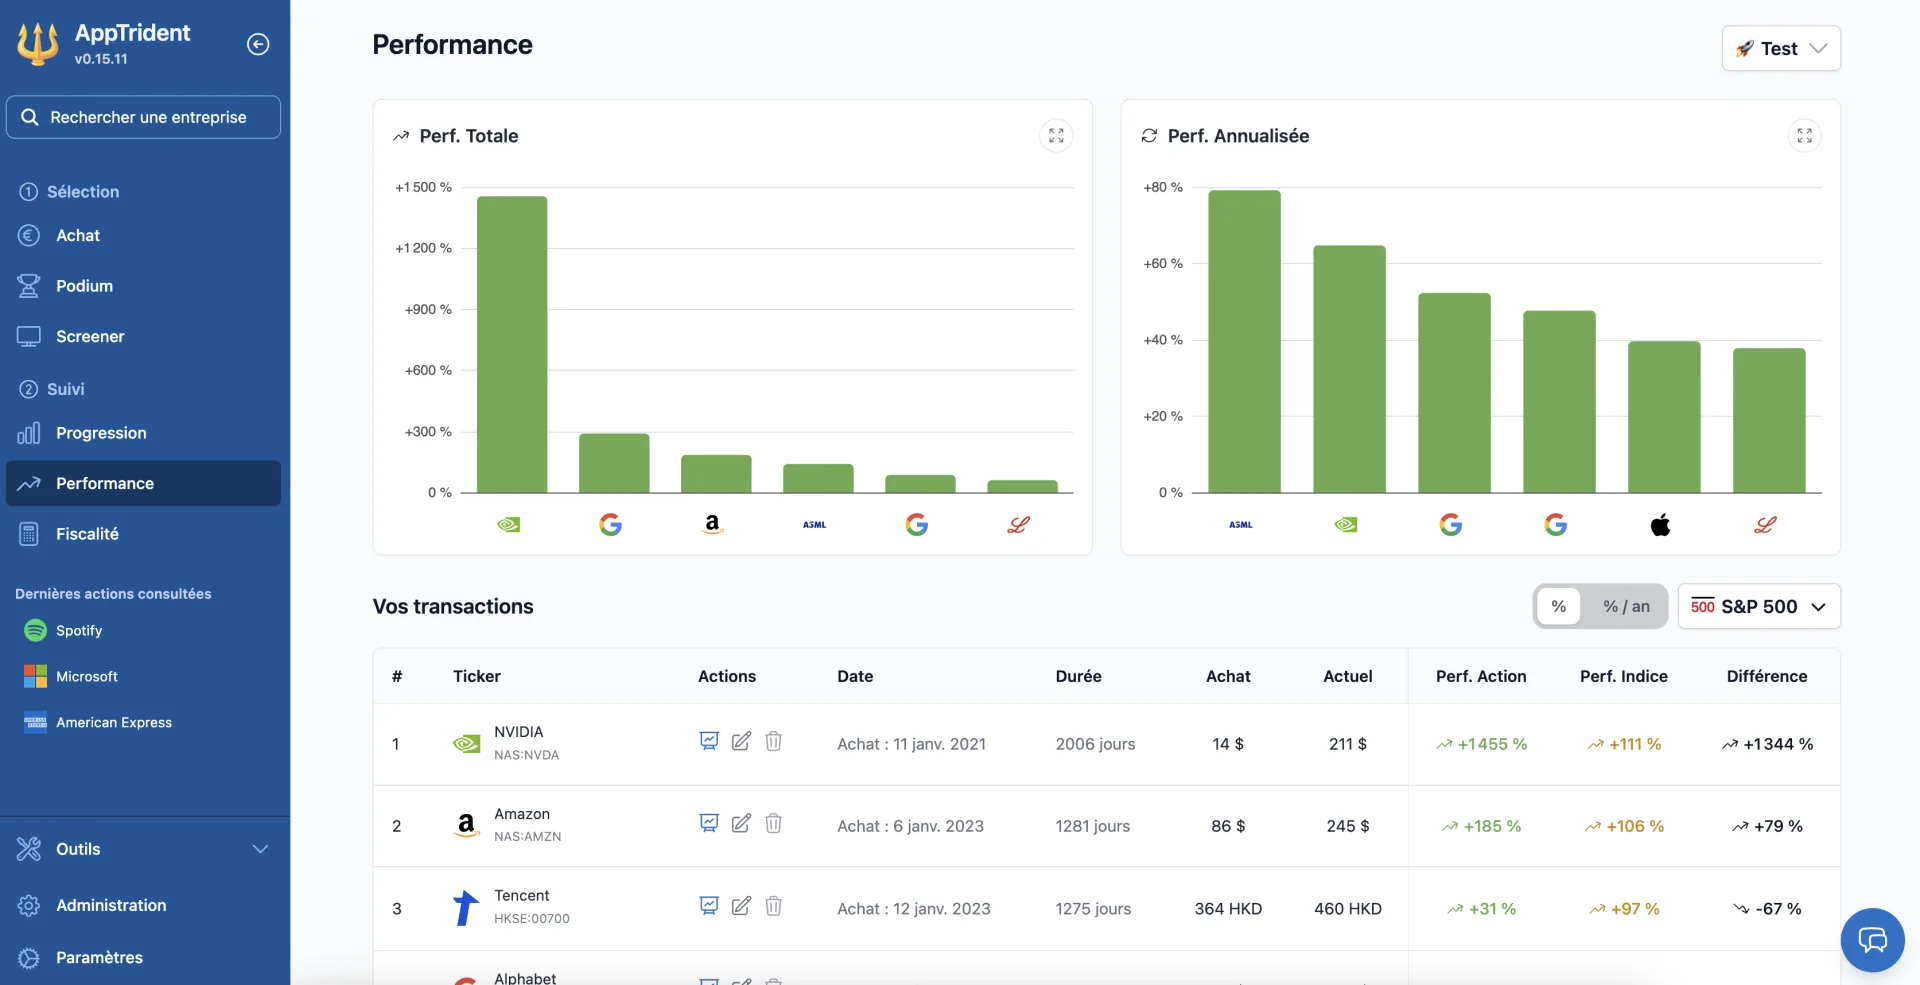Click the Alphabet ticker name
Viewport: 1920px width, 985px height.
tap(525, 977)
